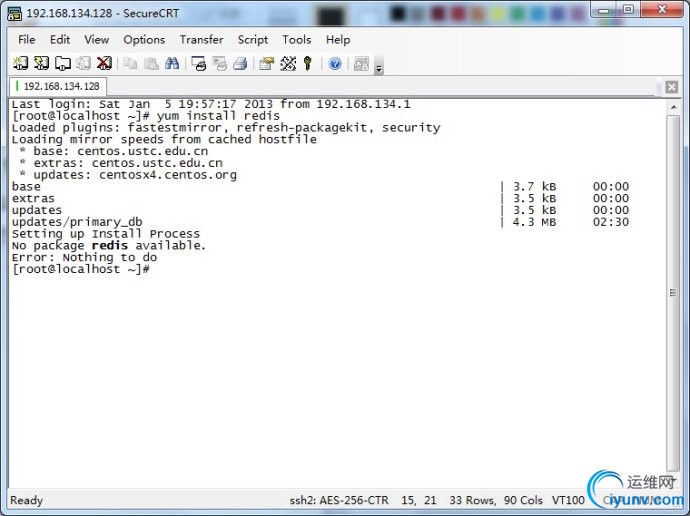Open the Options menu

point(144,40)
